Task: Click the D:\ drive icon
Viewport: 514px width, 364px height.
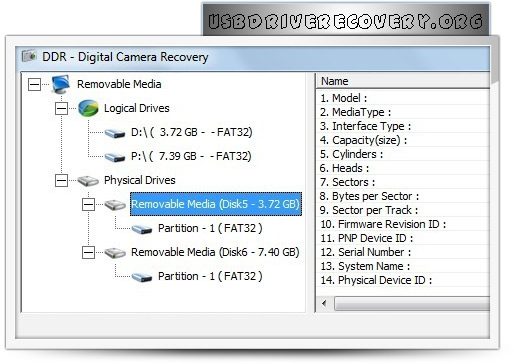Action: (115, 133)
